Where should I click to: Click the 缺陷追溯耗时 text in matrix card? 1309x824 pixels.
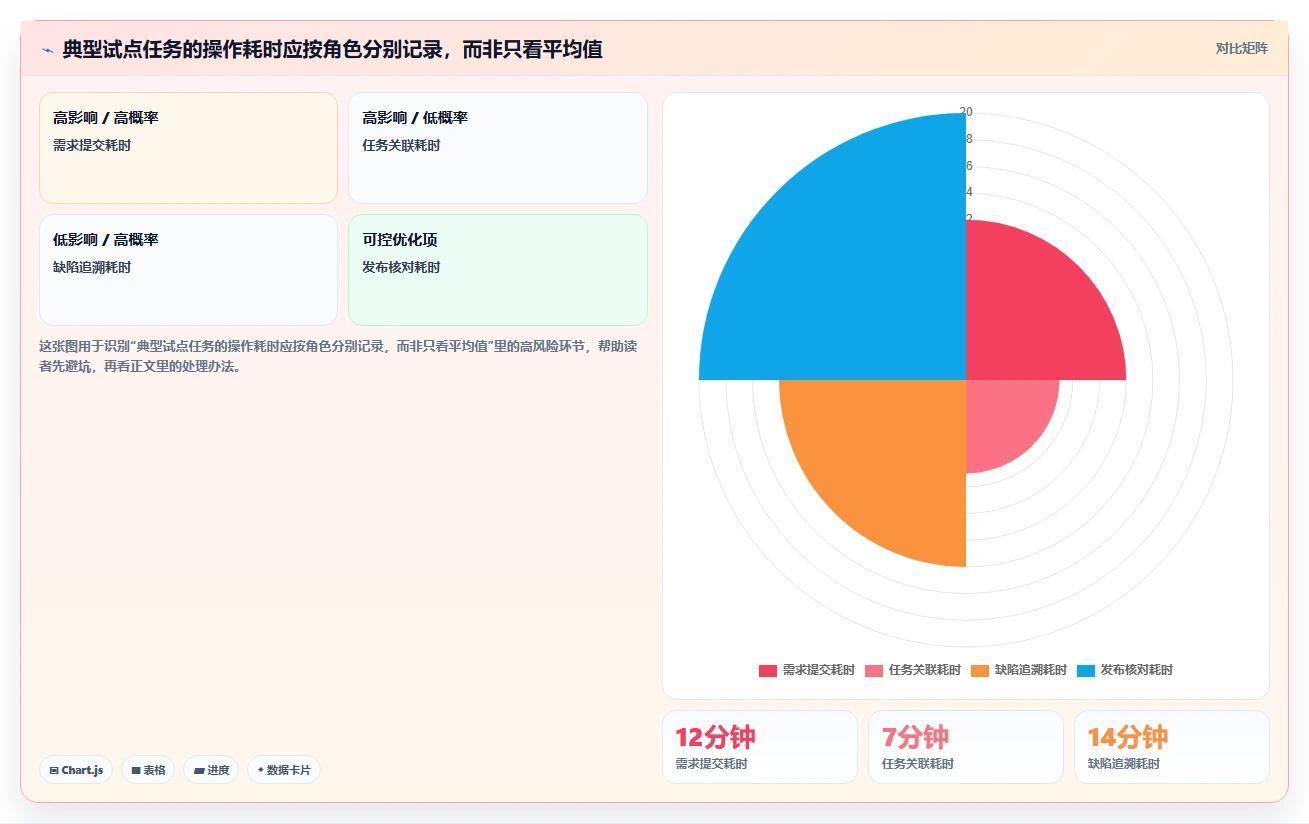coord(92,268)
